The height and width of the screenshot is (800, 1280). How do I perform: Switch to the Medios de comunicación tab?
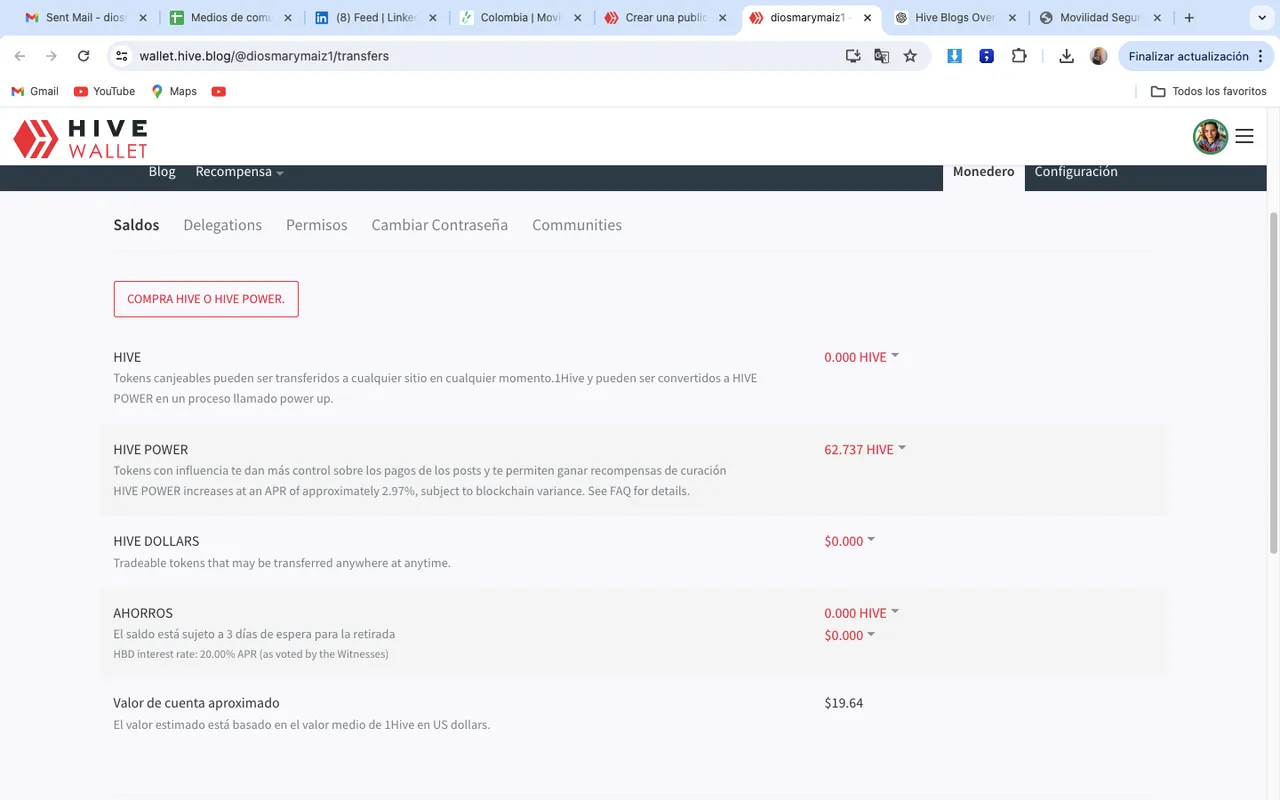[x=230, y=18]
